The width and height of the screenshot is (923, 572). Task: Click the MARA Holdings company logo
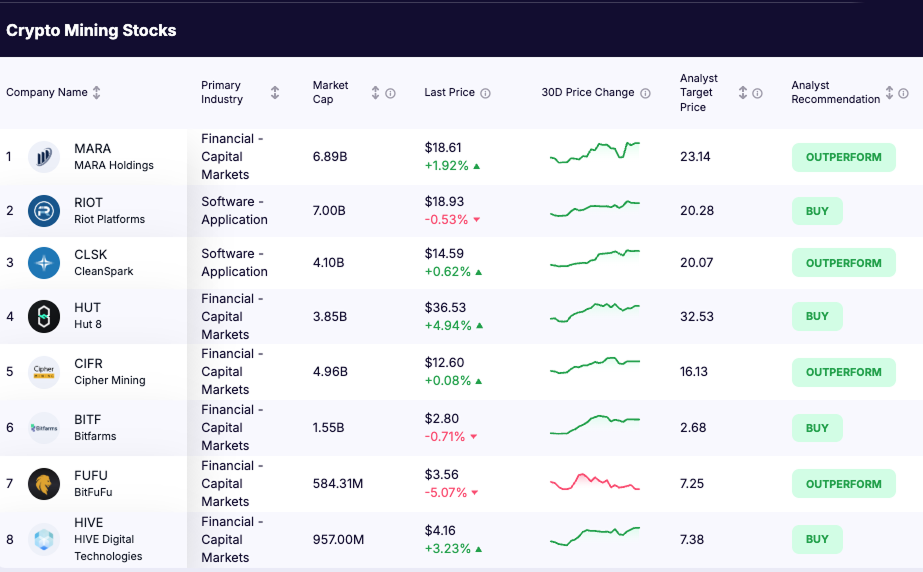pyautogui.click(x=44, y=156)
